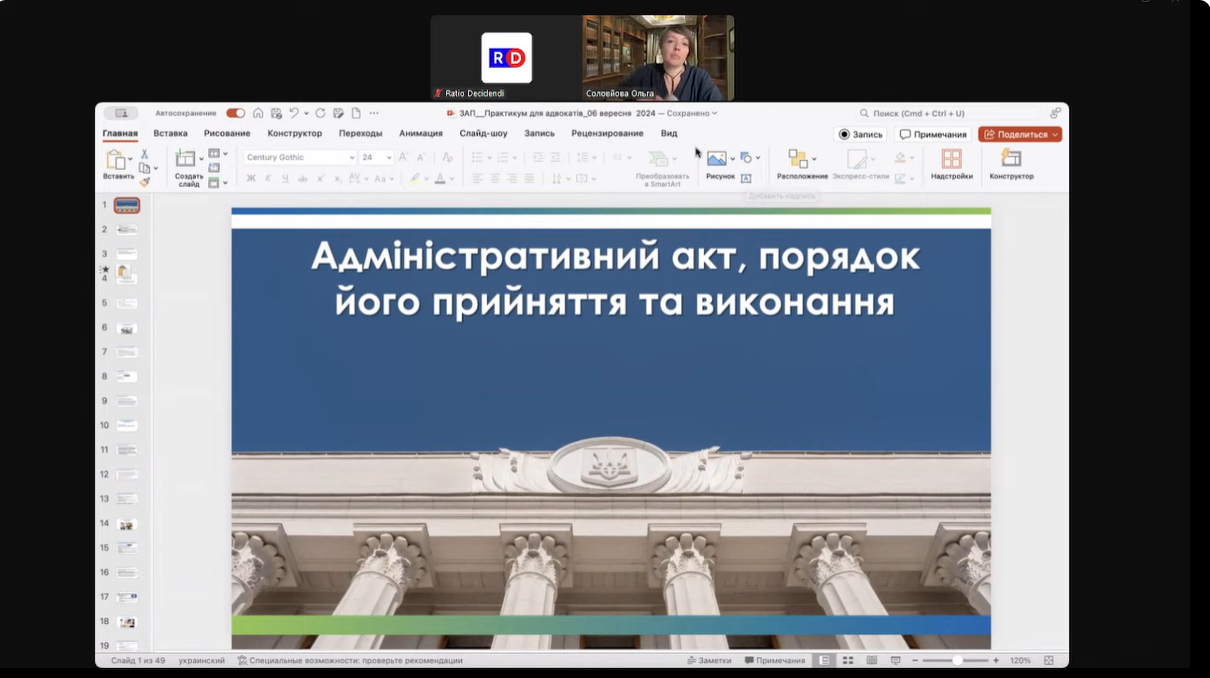The image size is (1210, 678).
Task: Click the Format Painter brush icon
Action: tap(144, 182)
